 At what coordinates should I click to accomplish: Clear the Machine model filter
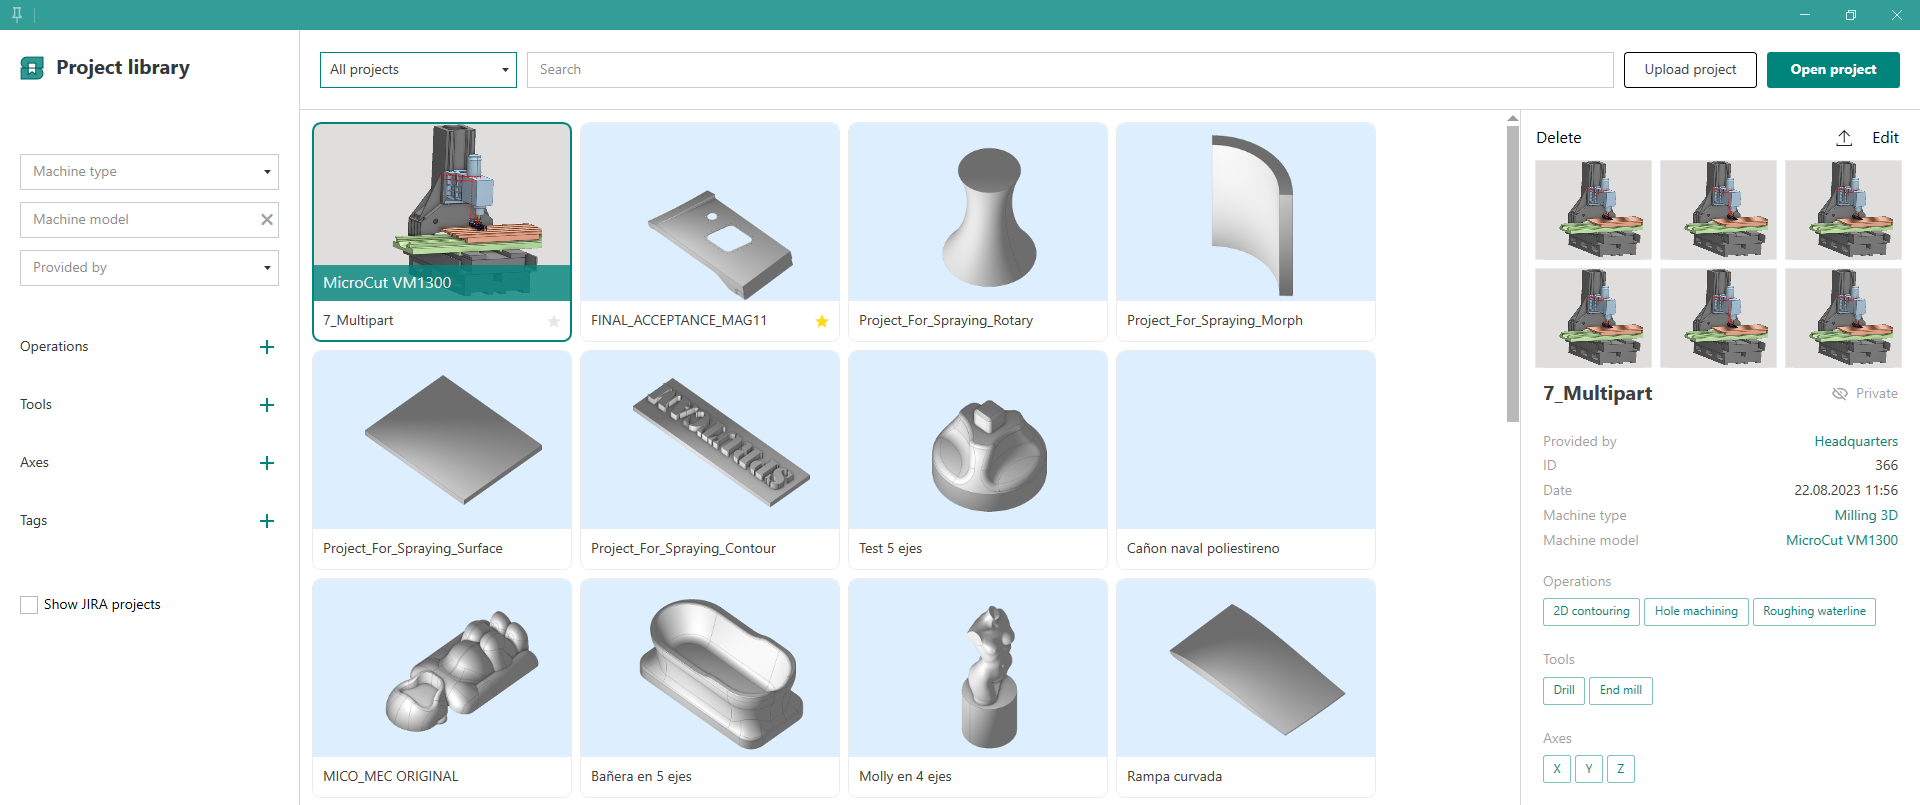coord(267,220)
